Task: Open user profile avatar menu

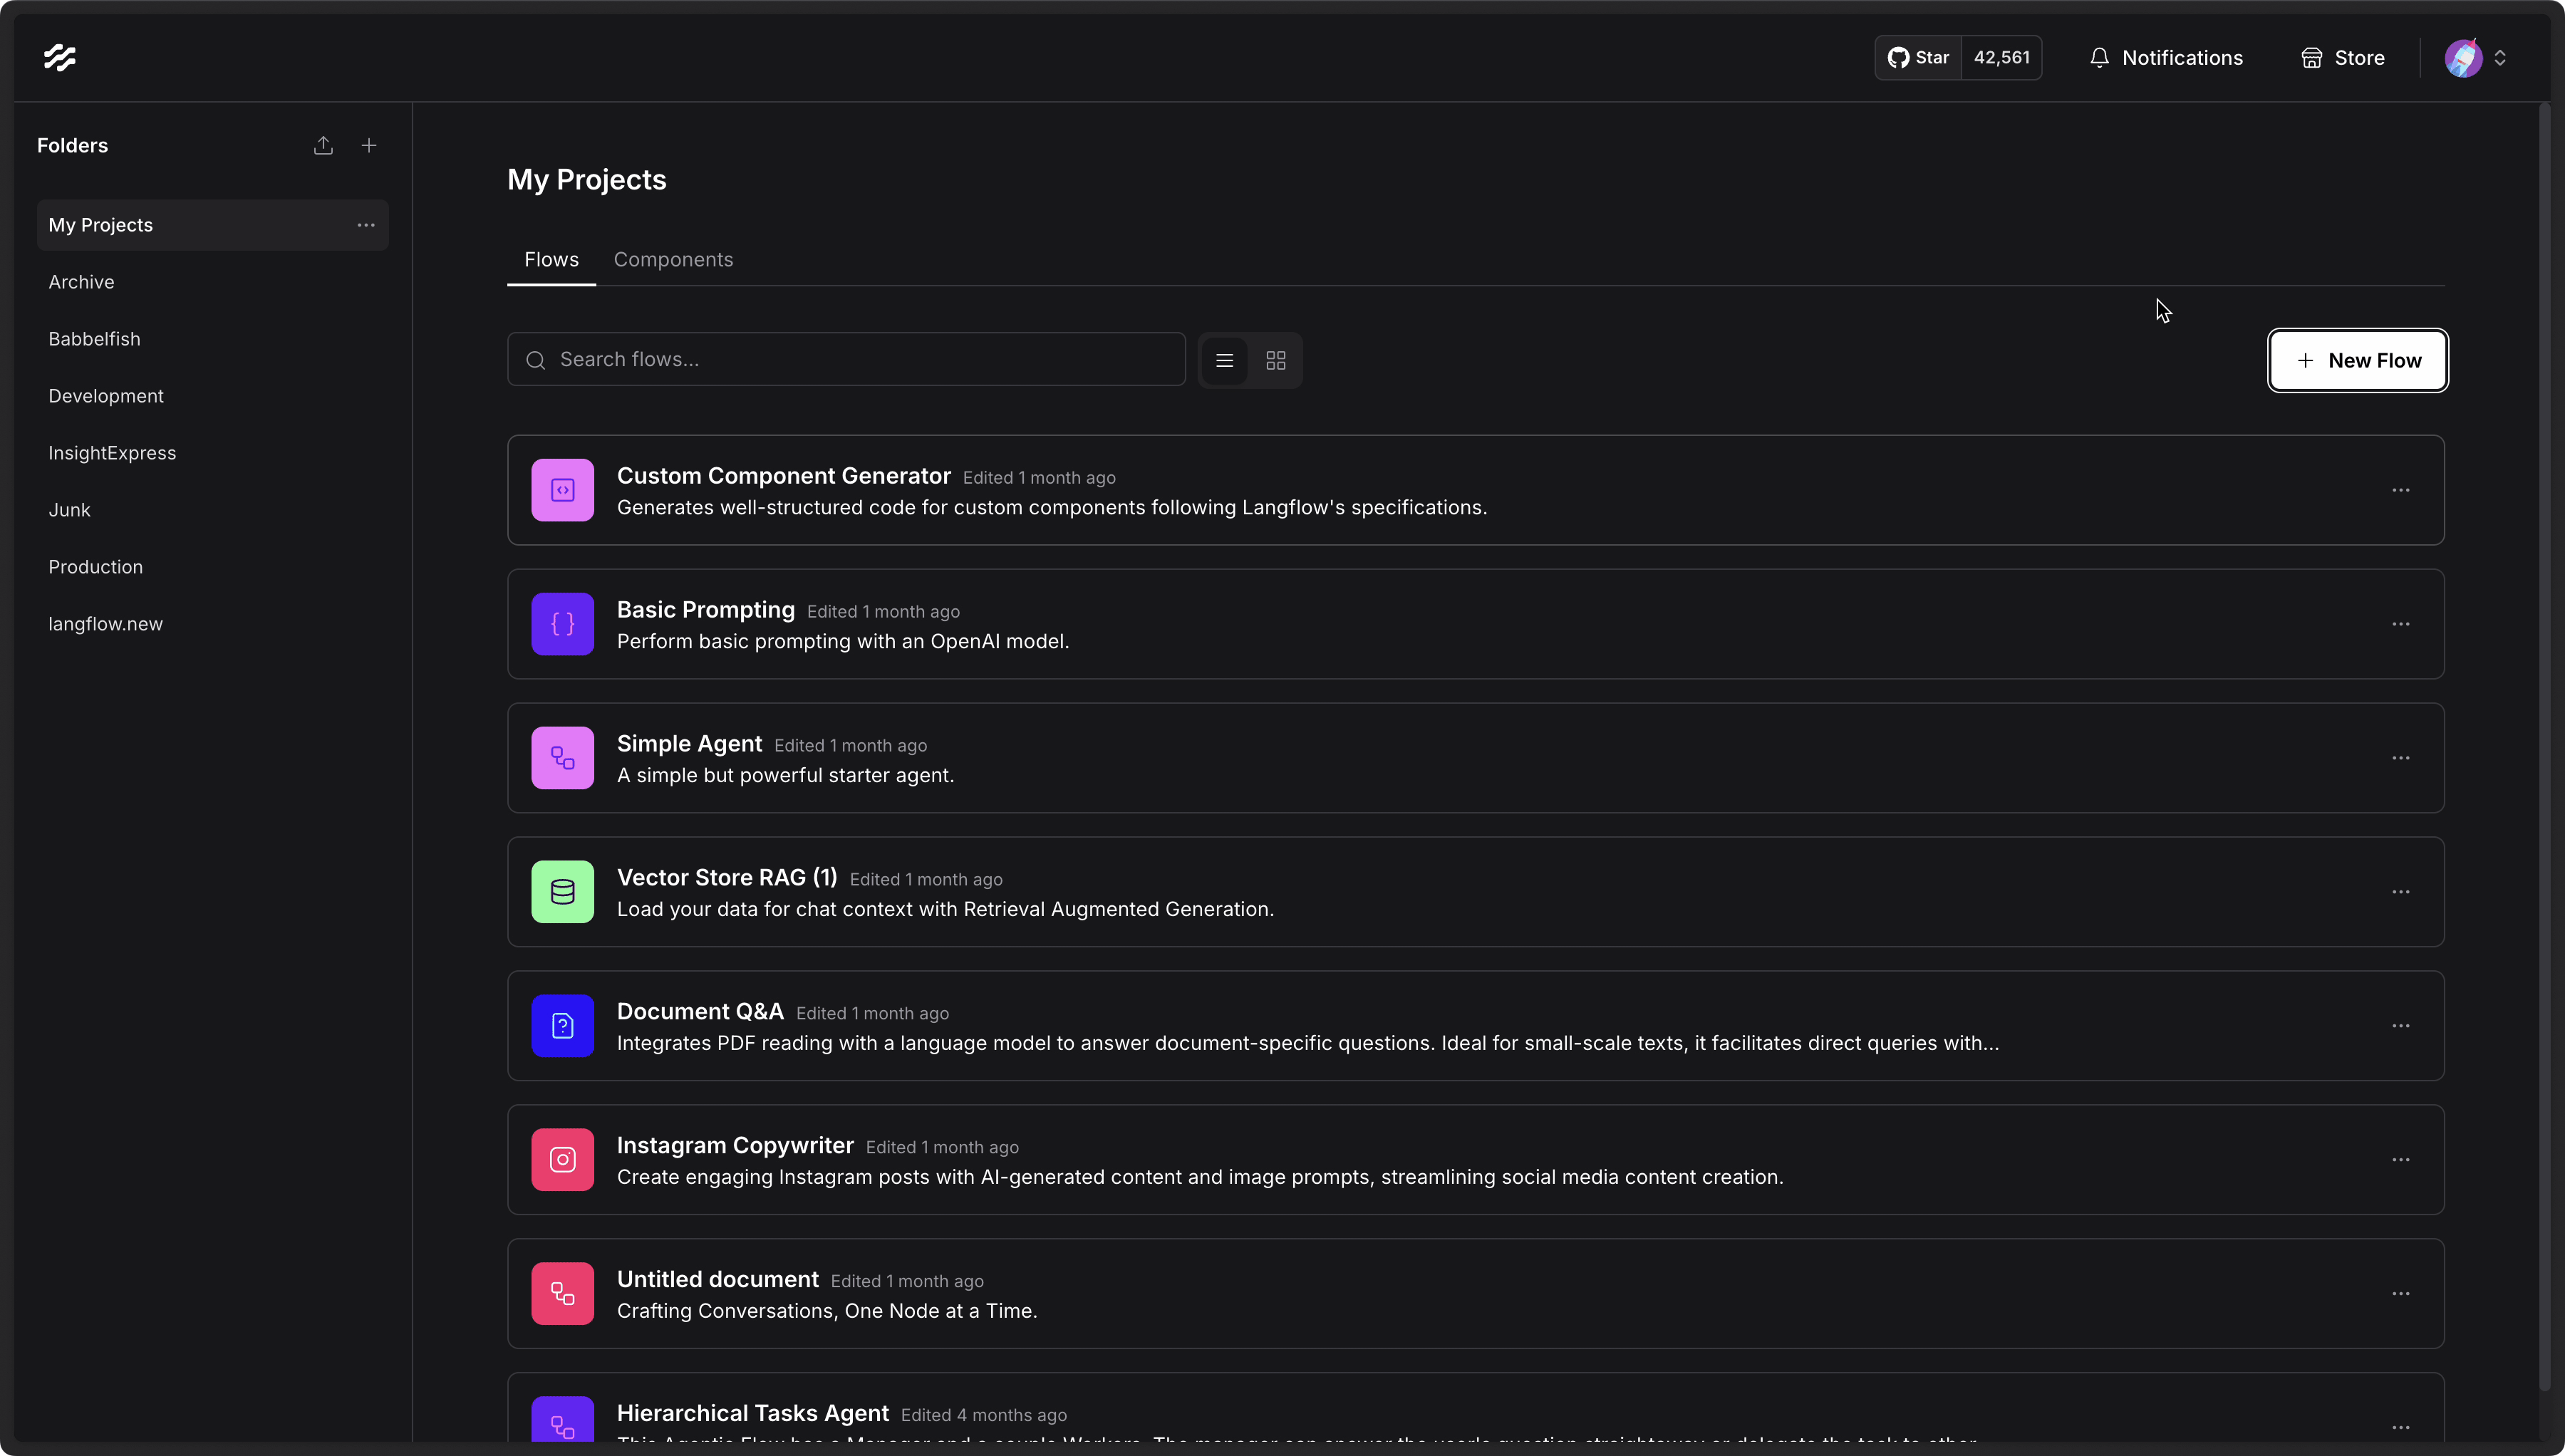Action: [2464, 58]
